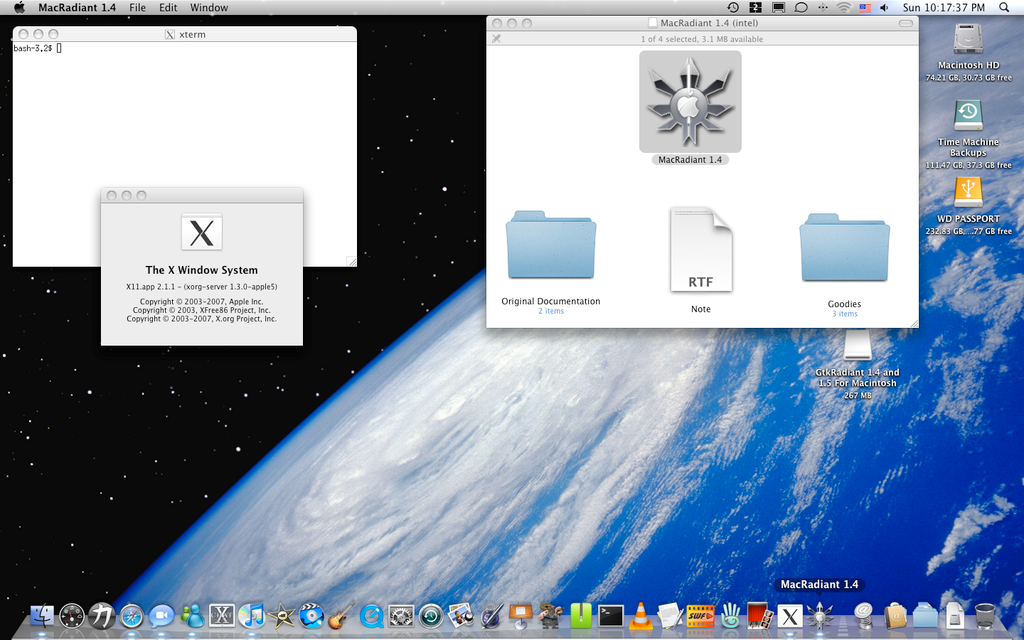Click the X11.app 2.1.1 version text

[x=201, y=287]
